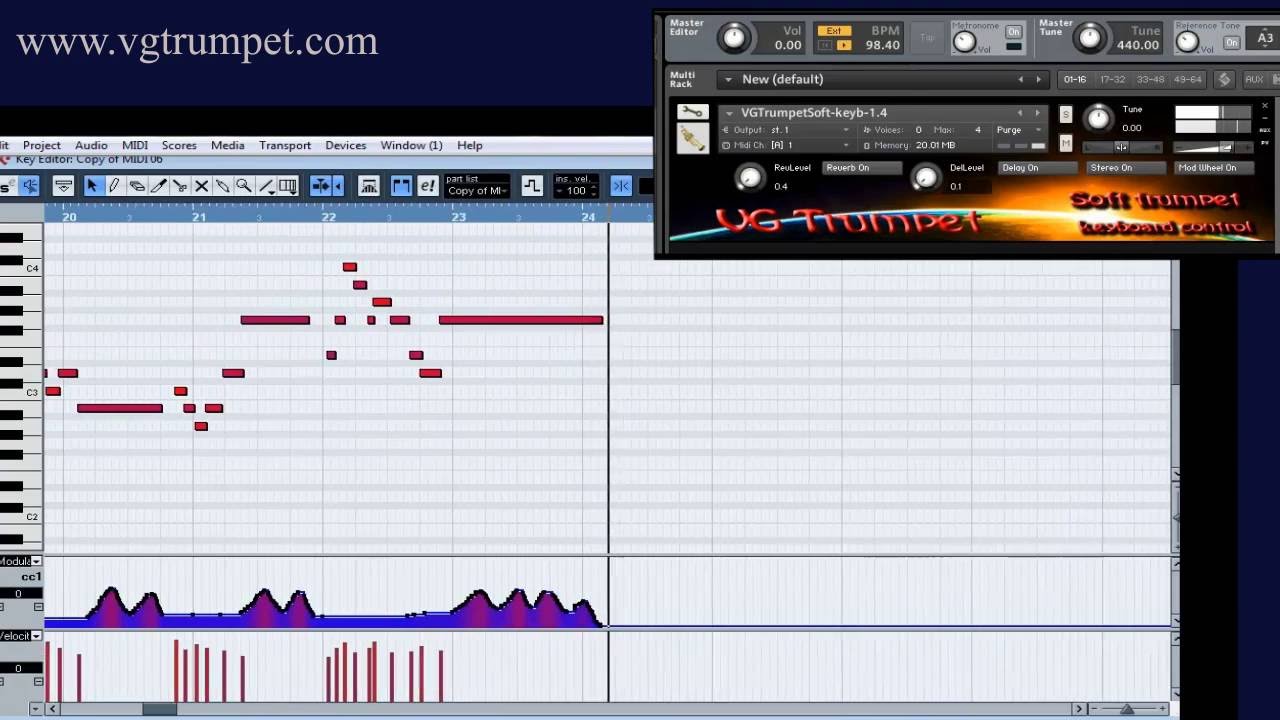Mute the instrument with M button
1280x720 pixels.
coord(1066,144)
